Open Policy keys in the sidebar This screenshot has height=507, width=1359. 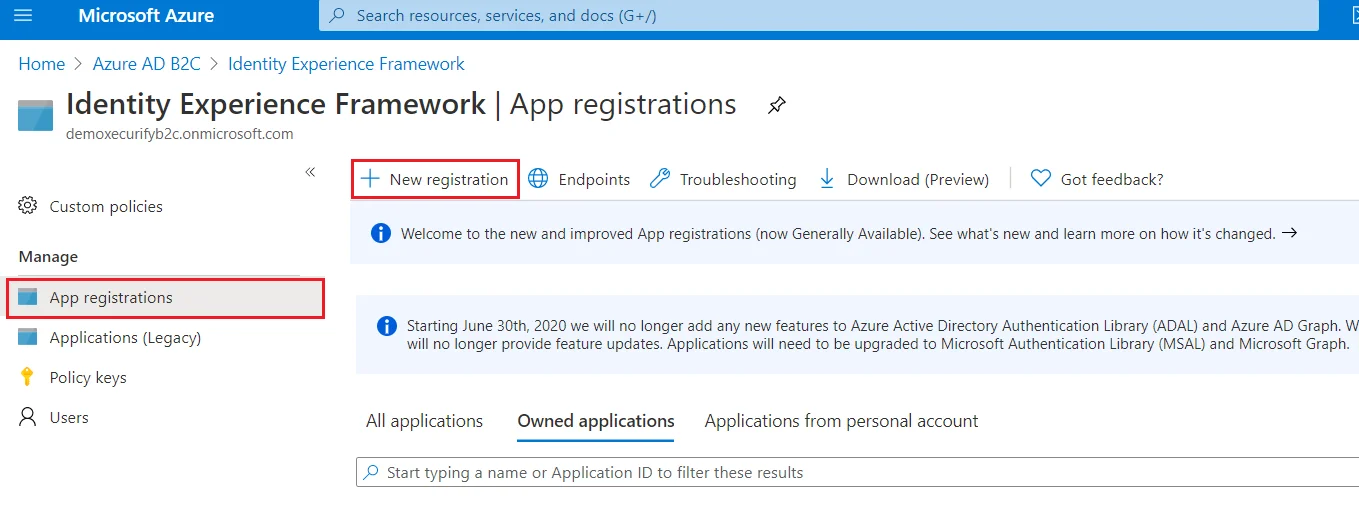tap(88, 378)
